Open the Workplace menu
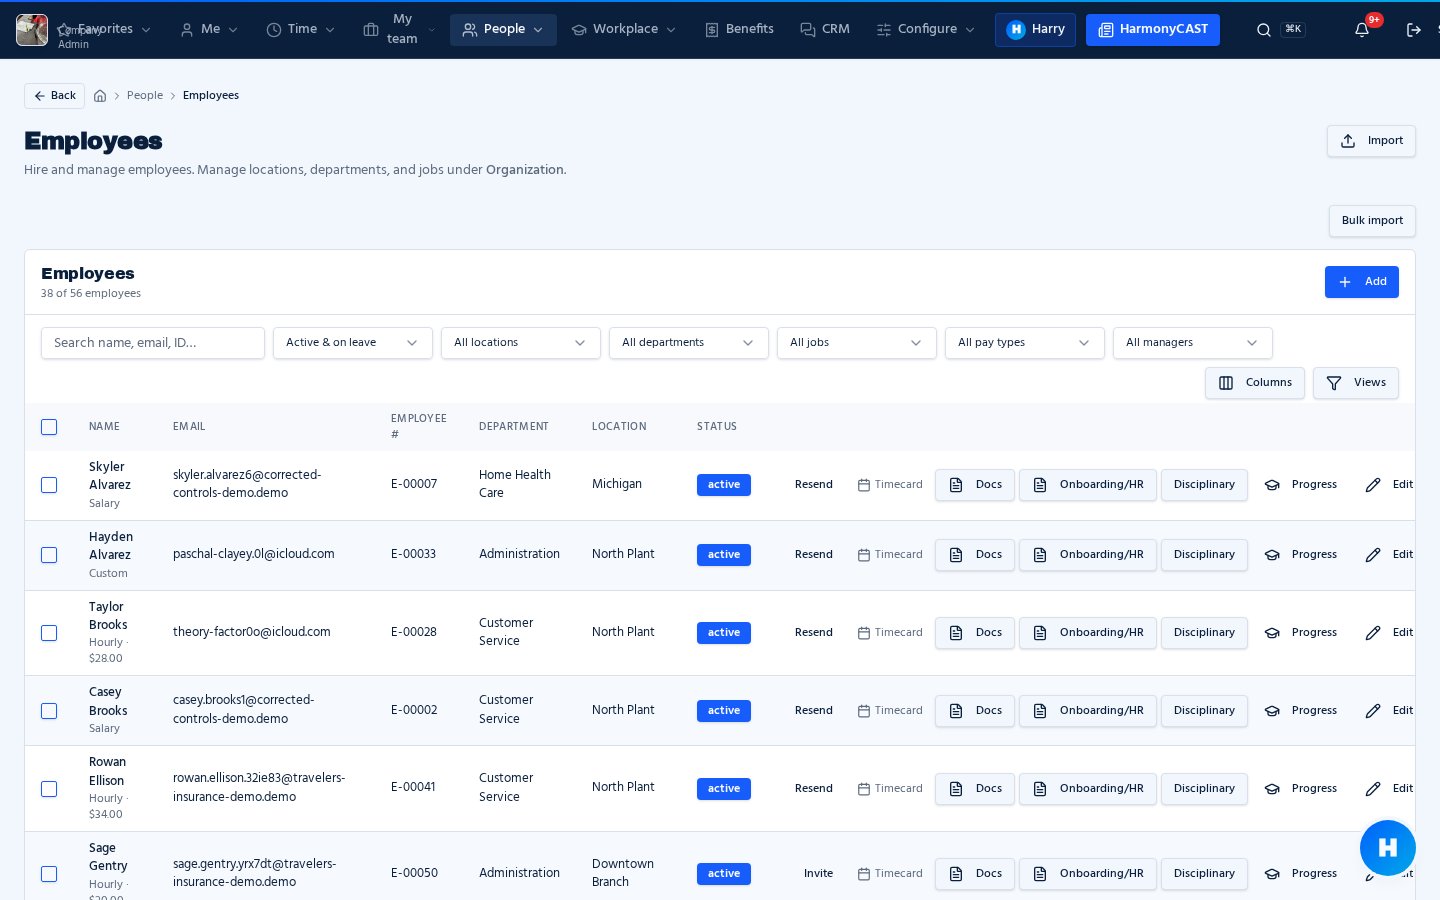The height and width of the screenshot is (900, 1440). click(624, 30)
